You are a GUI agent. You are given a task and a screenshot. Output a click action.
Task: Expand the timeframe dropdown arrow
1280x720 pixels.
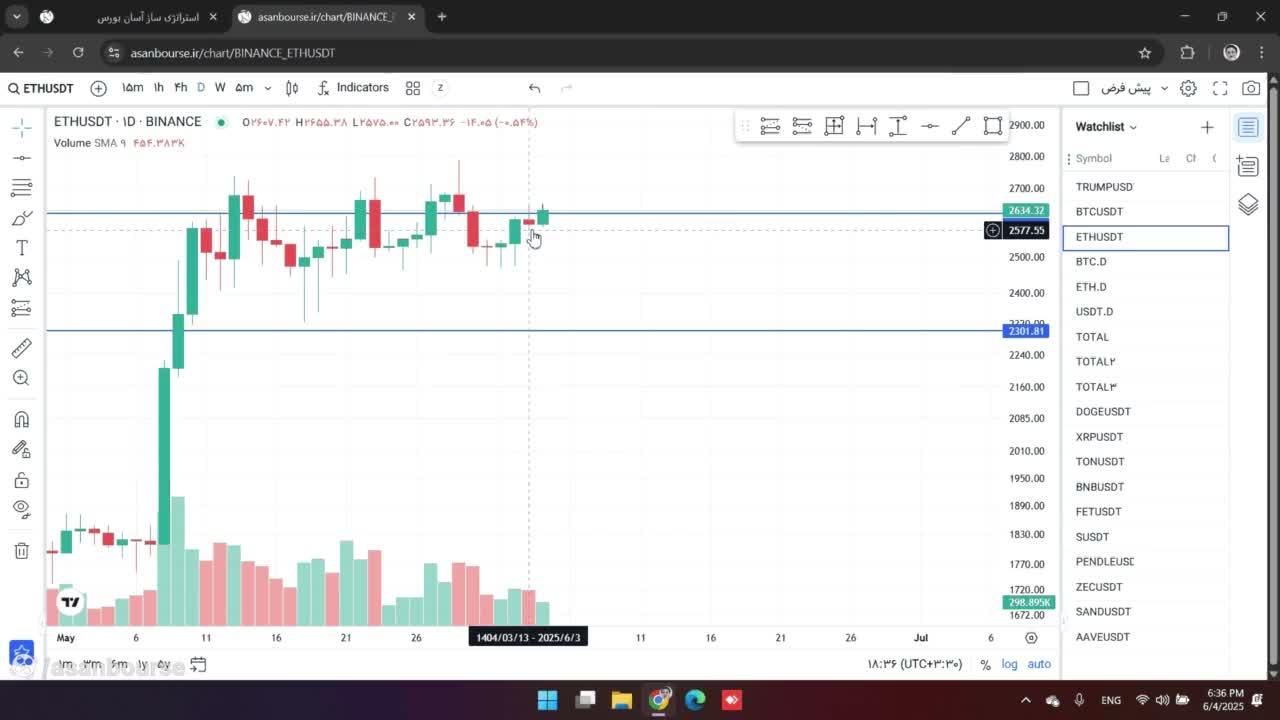(x=267, y=88)
